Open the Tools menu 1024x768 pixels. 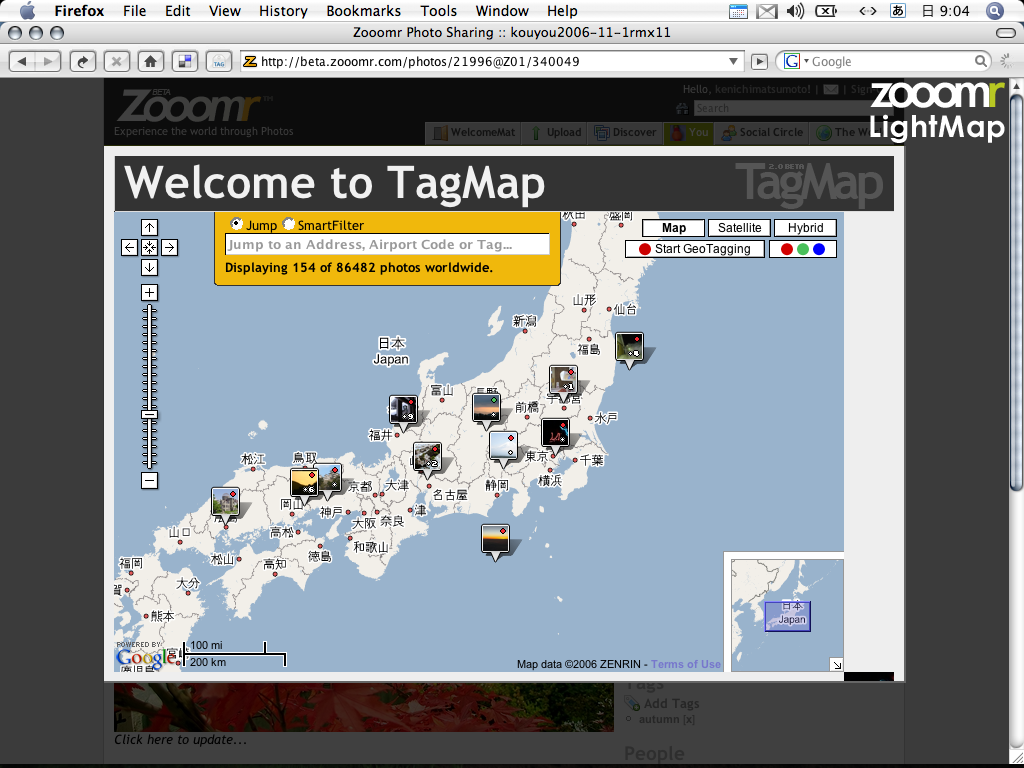point(438,11)
